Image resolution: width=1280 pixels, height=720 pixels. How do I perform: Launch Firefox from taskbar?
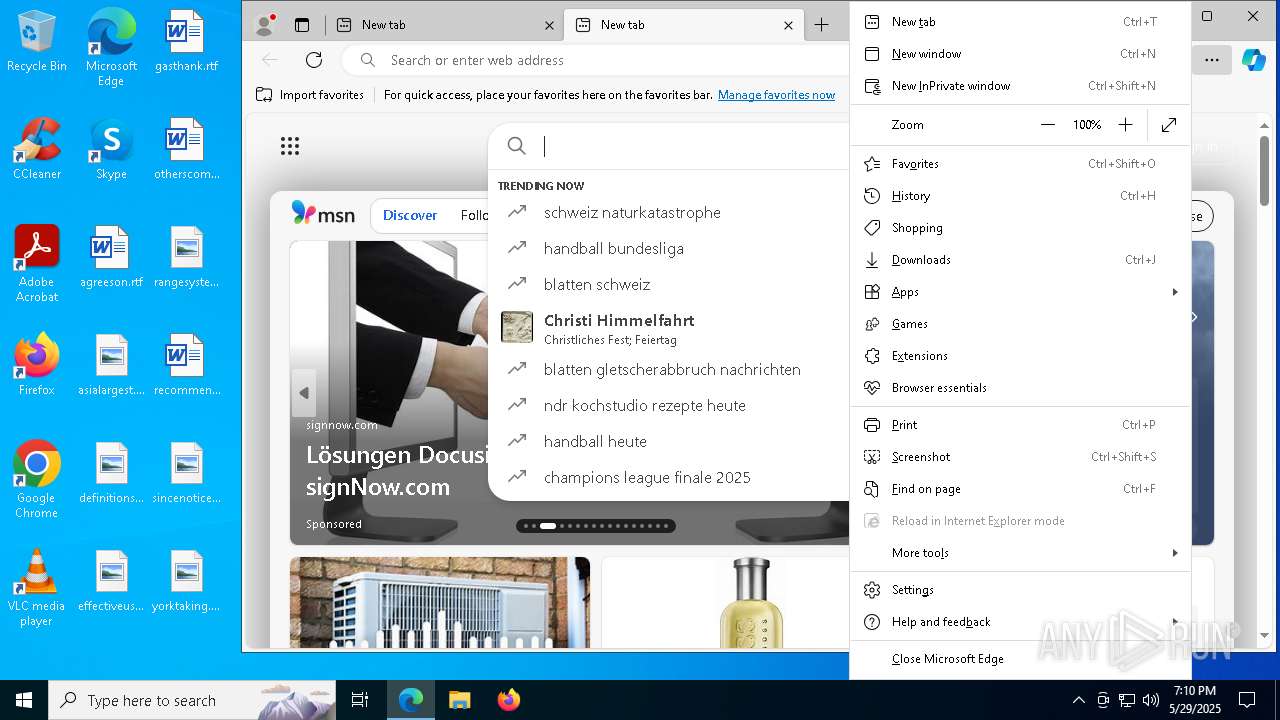pos(509,700)
